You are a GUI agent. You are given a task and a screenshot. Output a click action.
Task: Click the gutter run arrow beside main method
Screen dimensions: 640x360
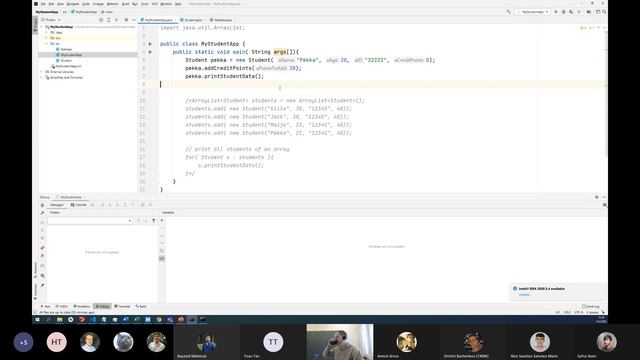pos(150,52)
